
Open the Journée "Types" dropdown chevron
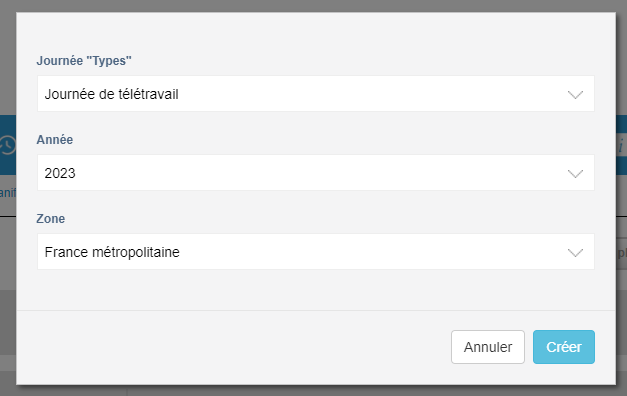coord(575,94)
